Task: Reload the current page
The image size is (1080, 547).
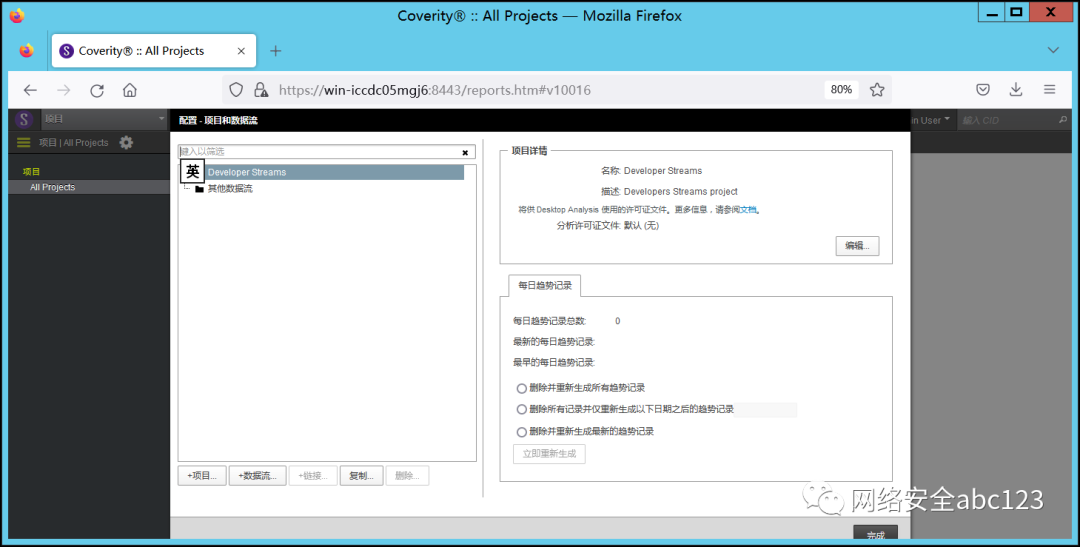Action: [97, 90]
